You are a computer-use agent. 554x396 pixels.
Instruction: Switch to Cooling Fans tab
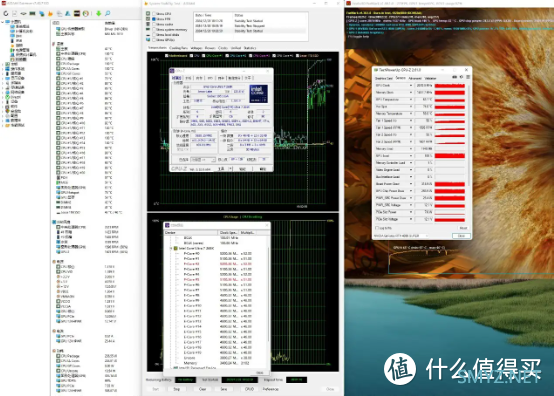[178, 48]
